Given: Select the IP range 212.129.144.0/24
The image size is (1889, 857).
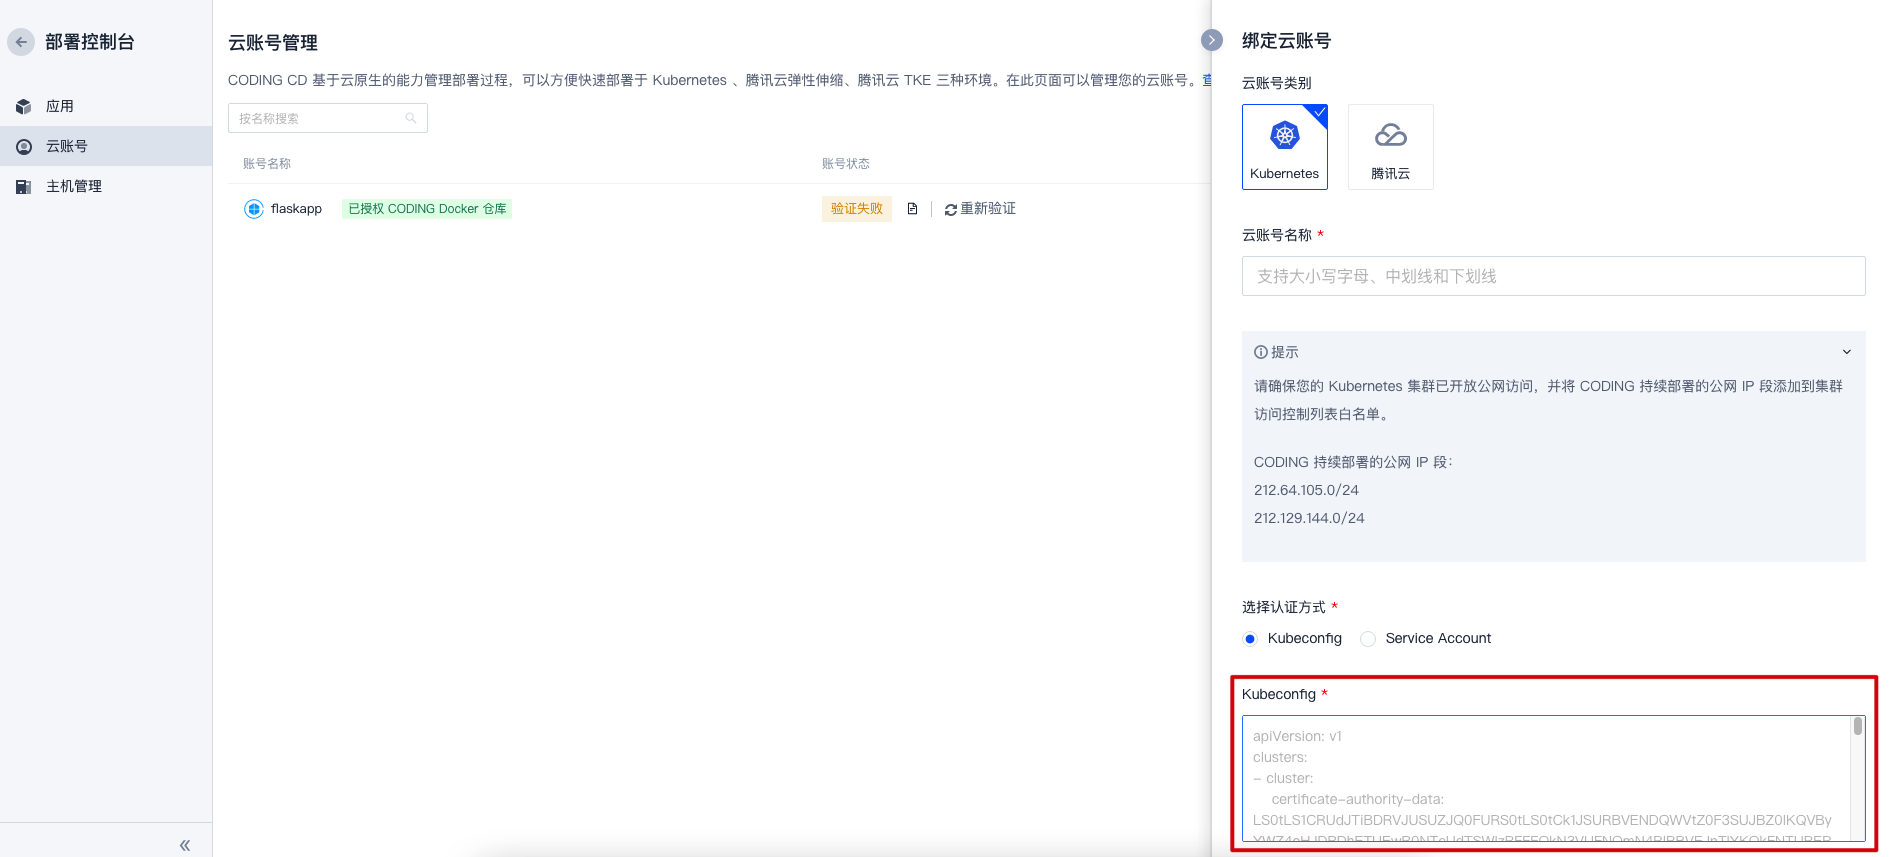Looking at the screenshot, I should [x=1309, y=518].
